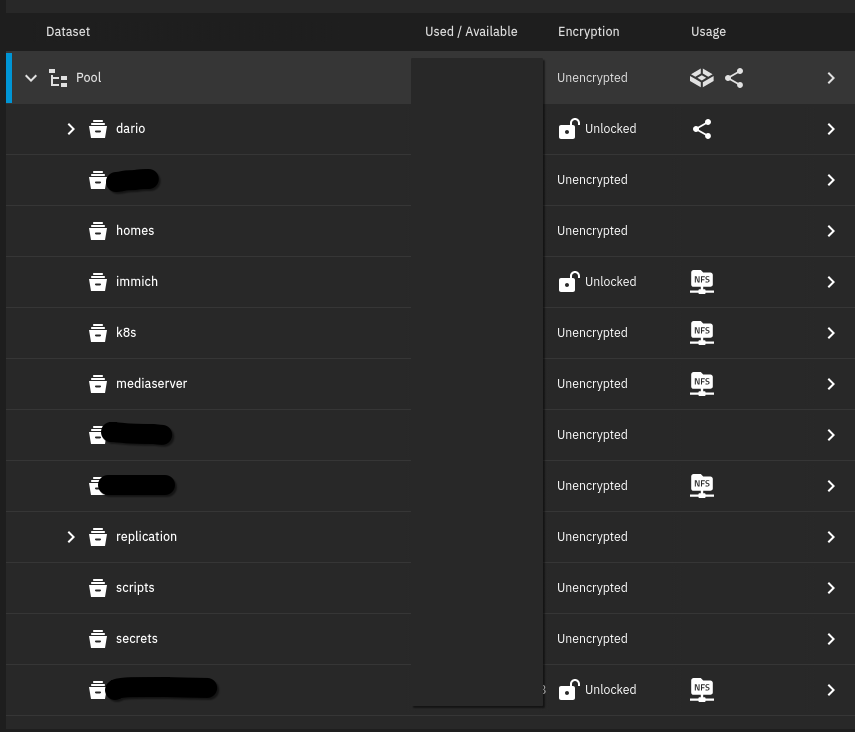Select the secrets dataset name

(137, 639)
